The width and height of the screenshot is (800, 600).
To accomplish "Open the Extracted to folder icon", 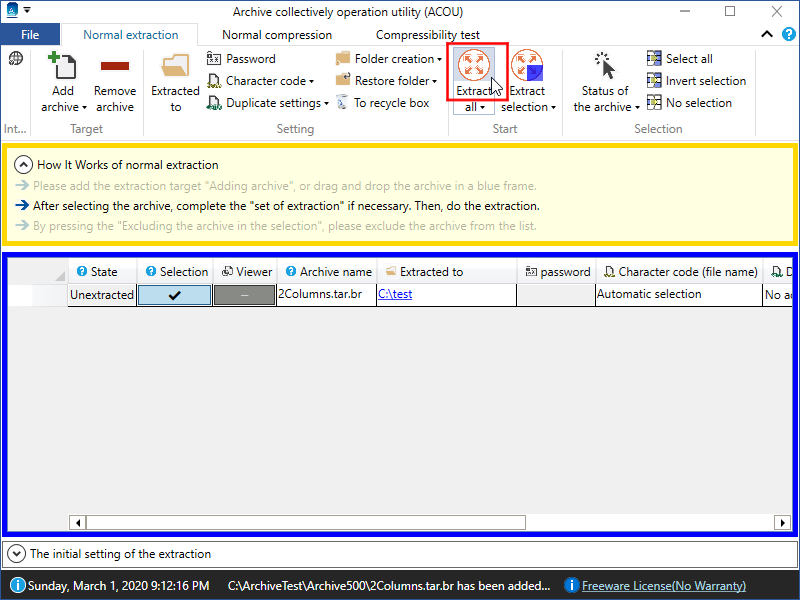I will coord(176,67).
